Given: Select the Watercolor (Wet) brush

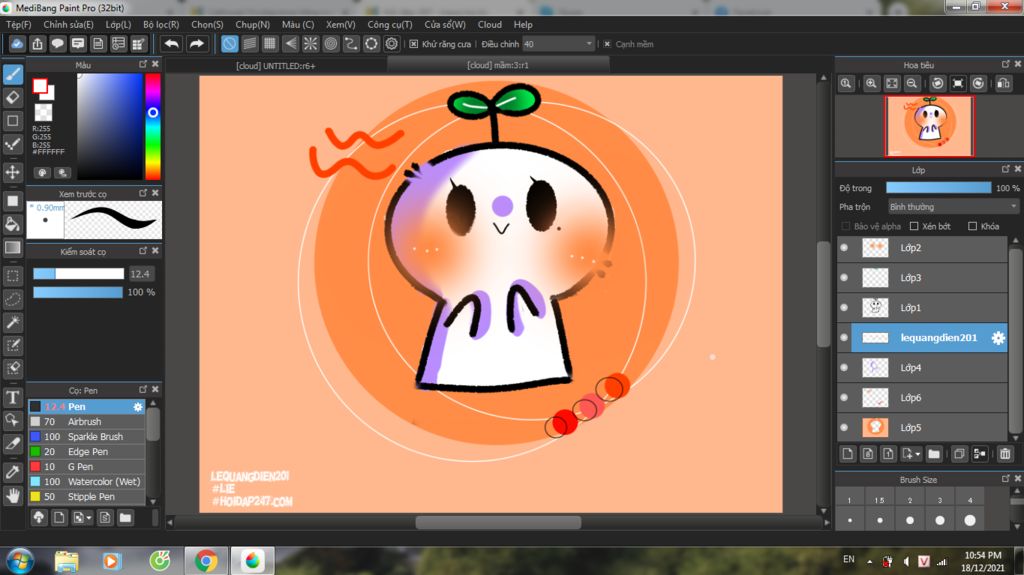Looking at the screenshot, I should point(86,482).
